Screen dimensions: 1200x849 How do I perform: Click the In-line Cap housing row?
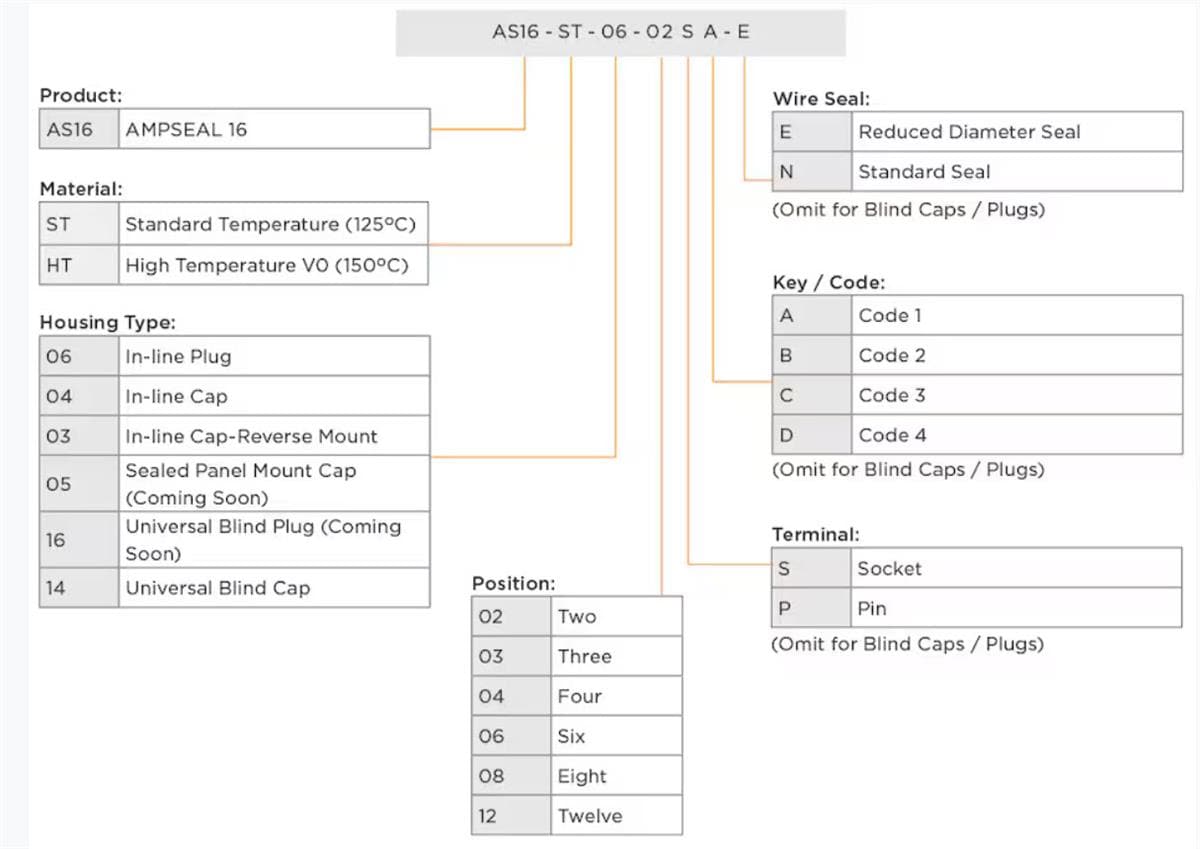pyautogui.click(x=234, y=396)
